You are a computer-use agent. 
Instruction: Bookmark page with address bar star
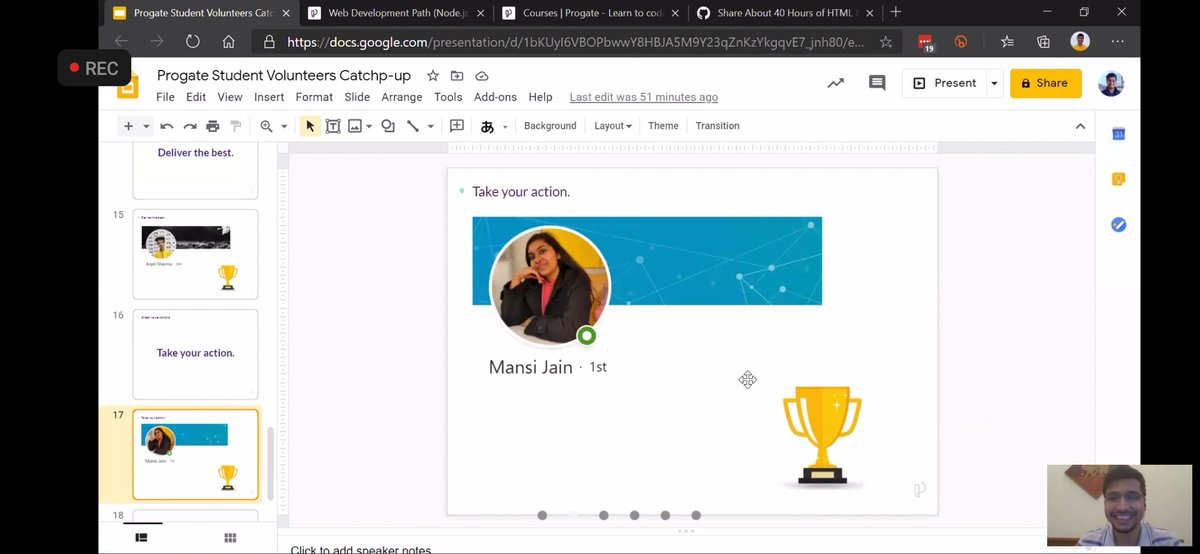(886, 42)
